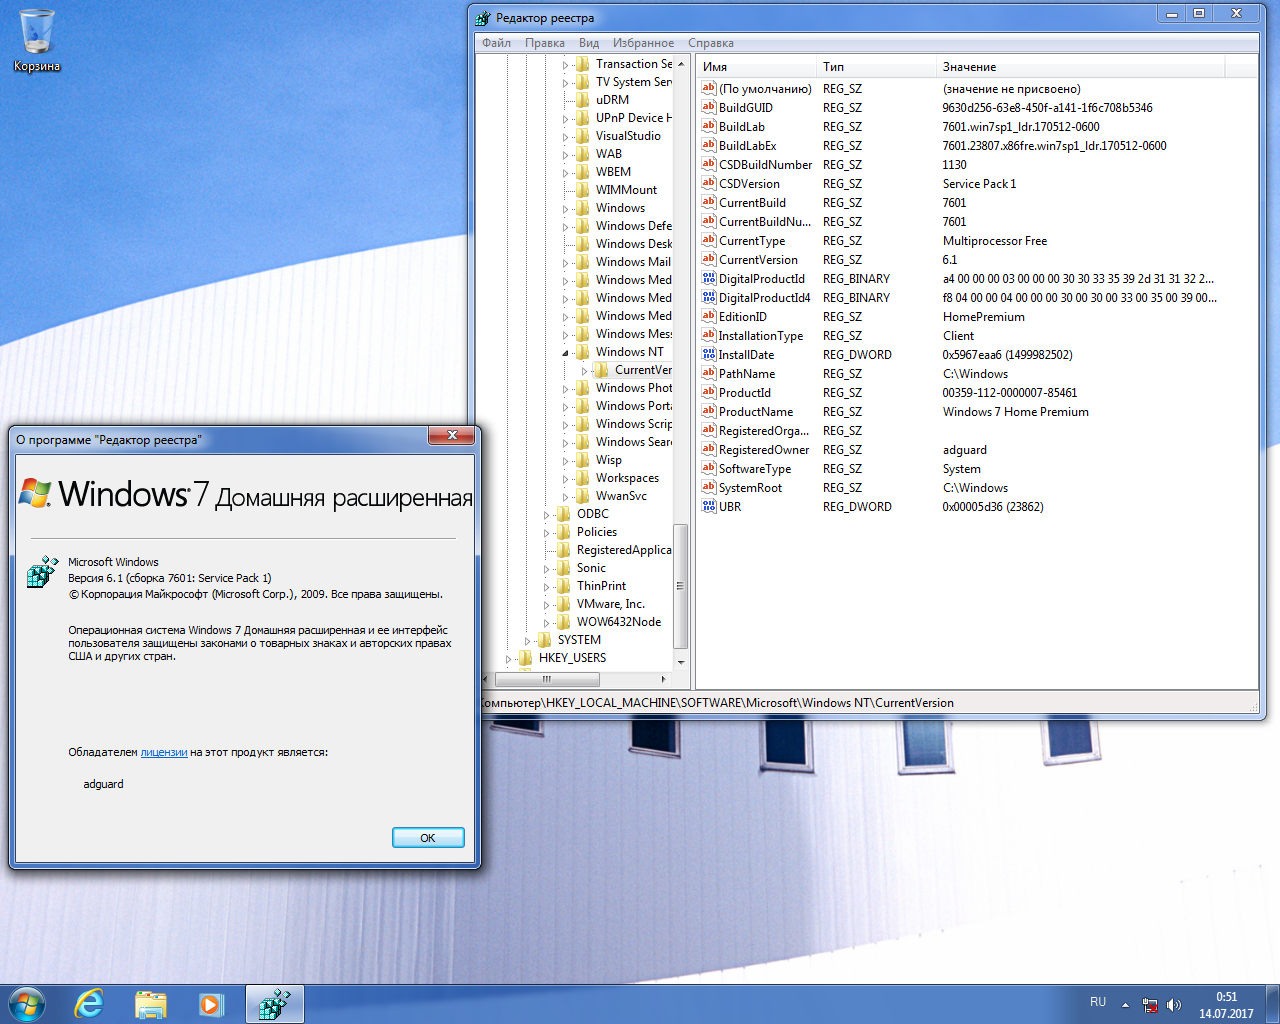Click the EditionID string value icon
This screenshot has height=1024, width=1280.
tap(709, 316)
